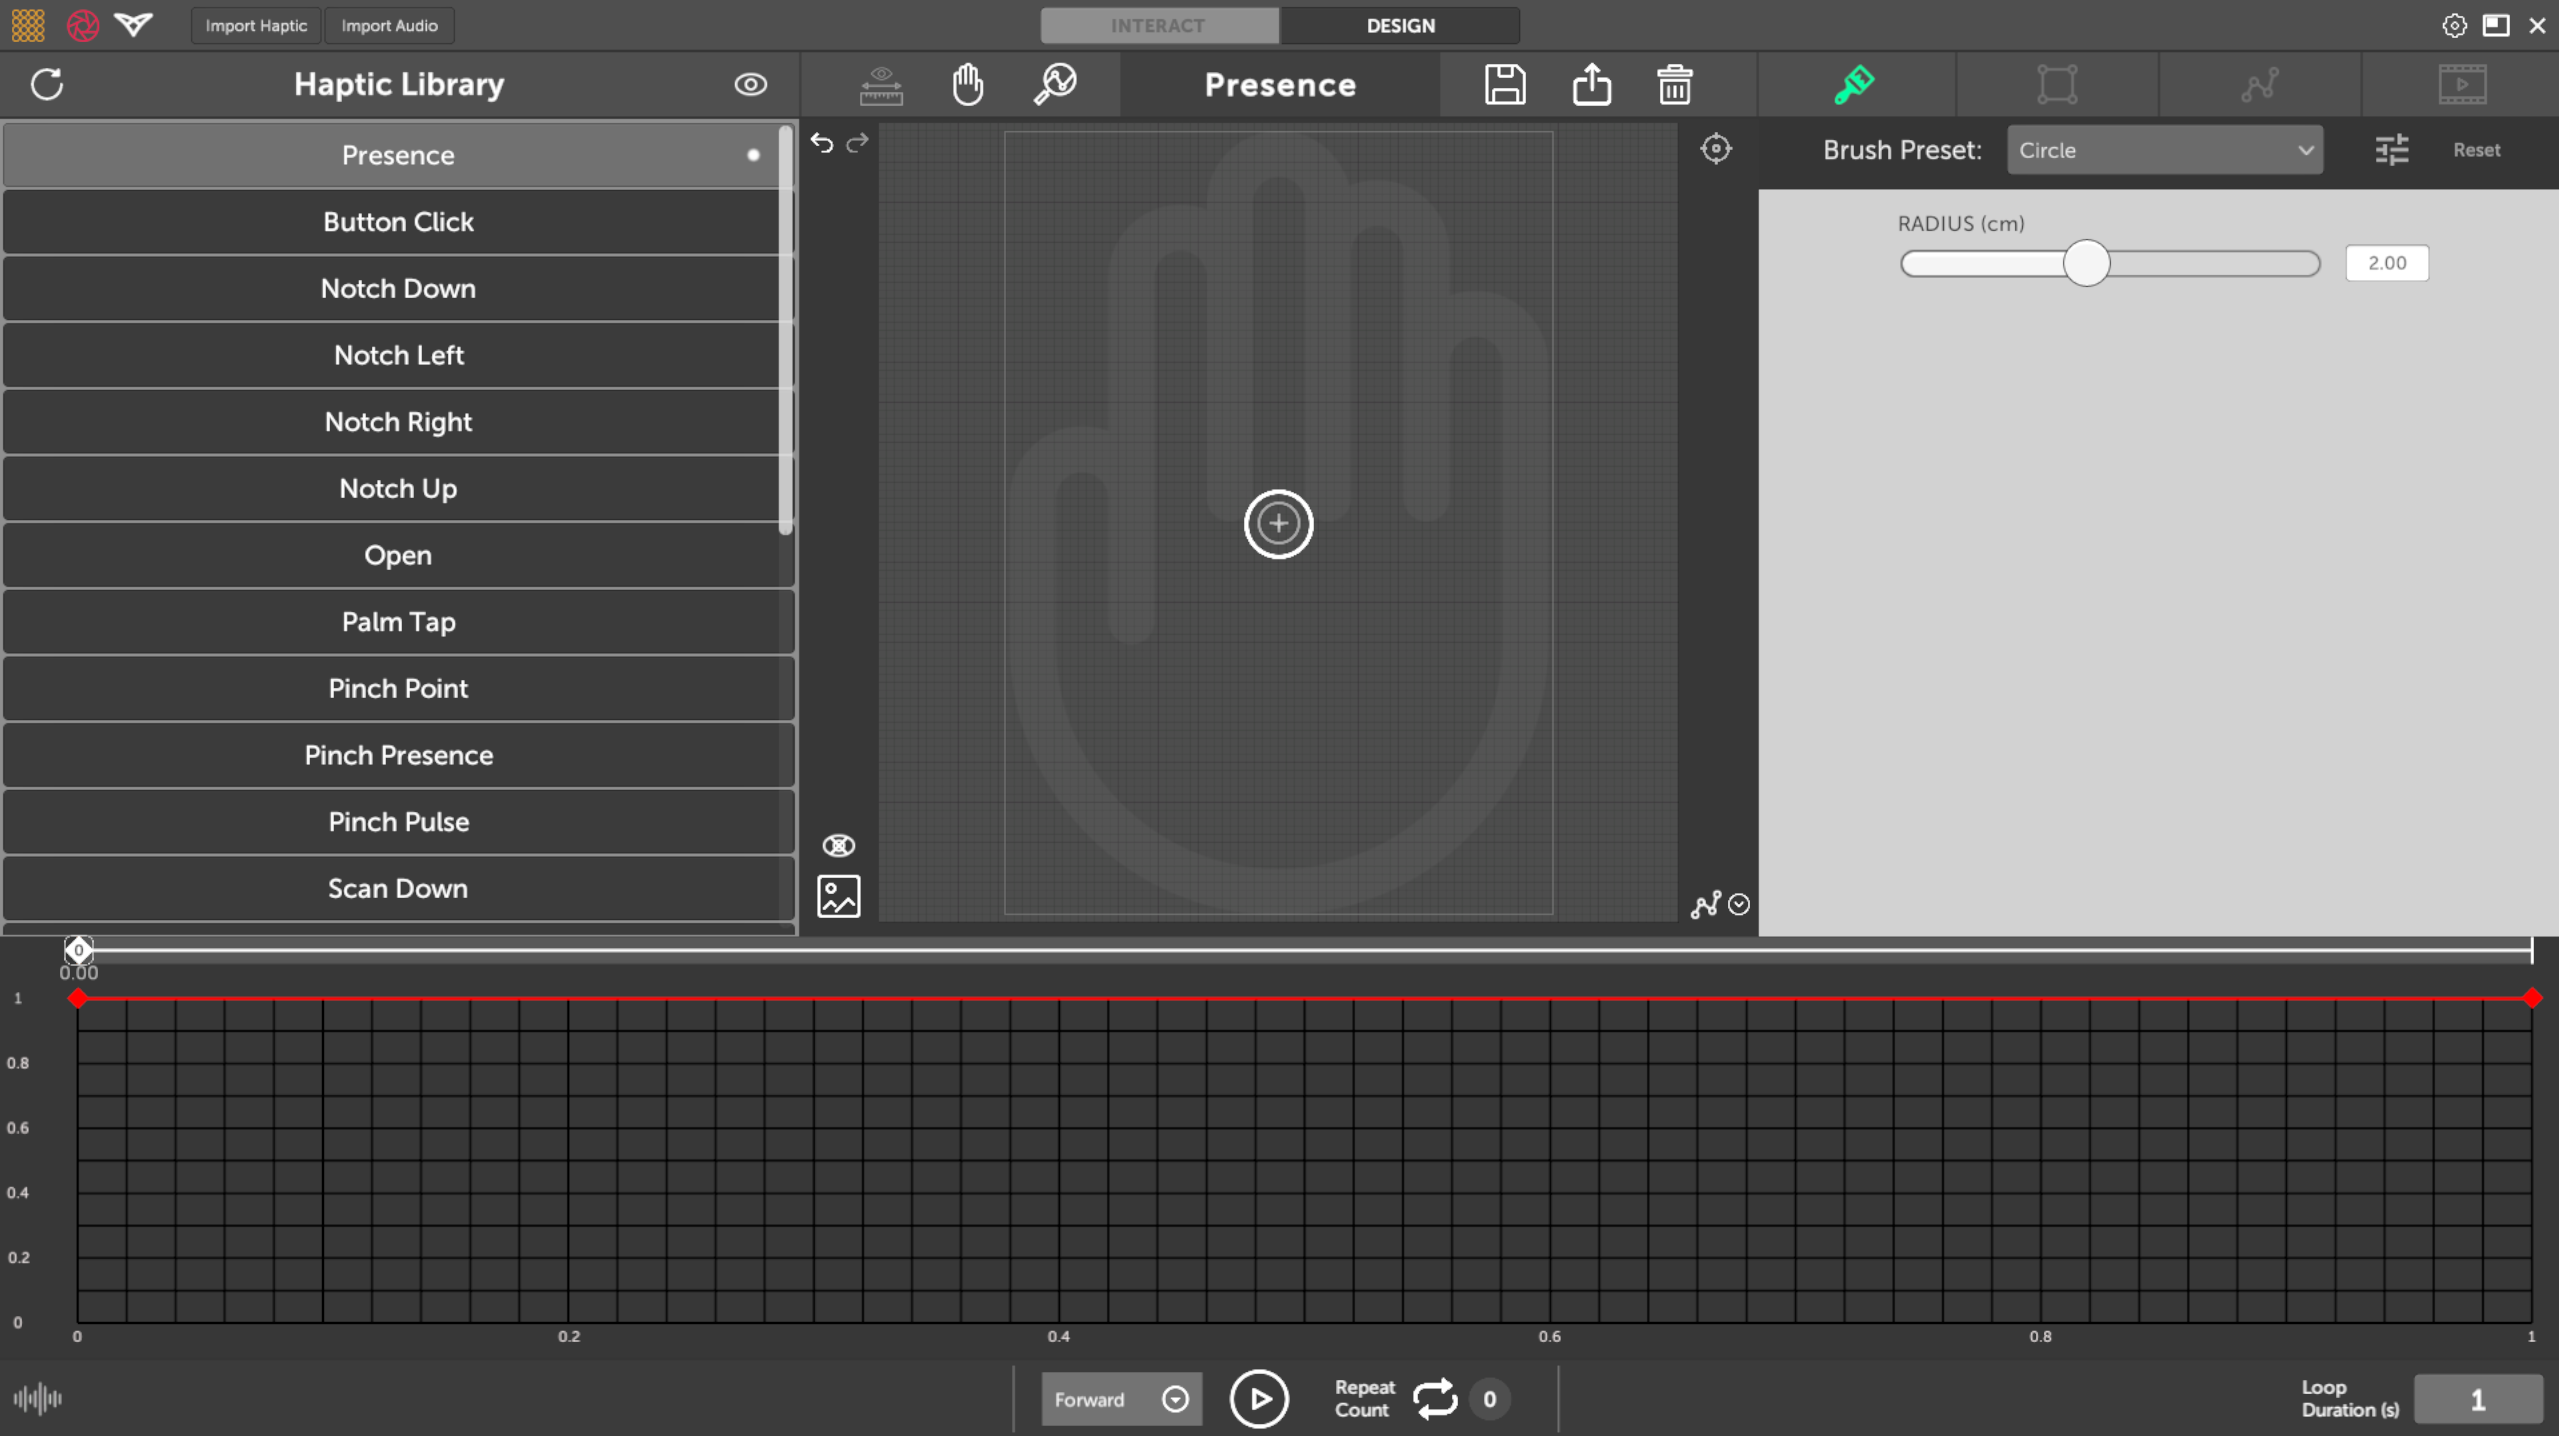
Task: Select Palm Tap in the library
Action: (398, 622)
